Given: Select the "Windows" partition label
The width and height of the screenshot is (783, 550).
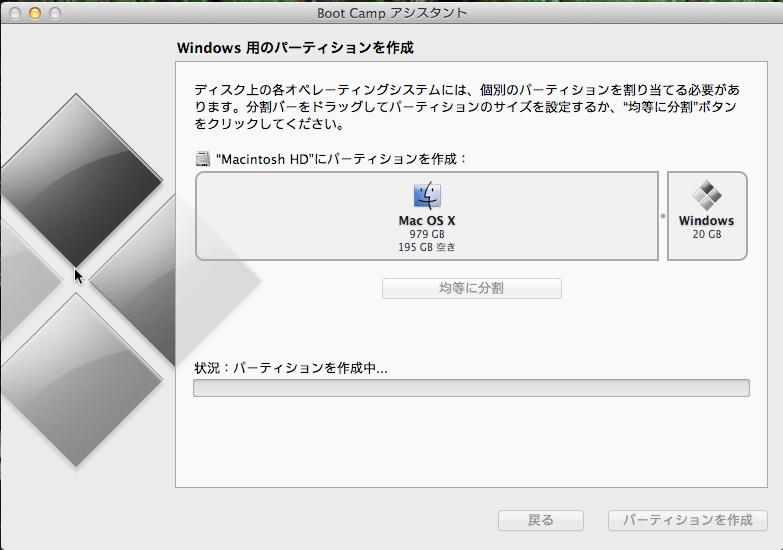Looking at the screenshot, I should click(x=706, y=221).
